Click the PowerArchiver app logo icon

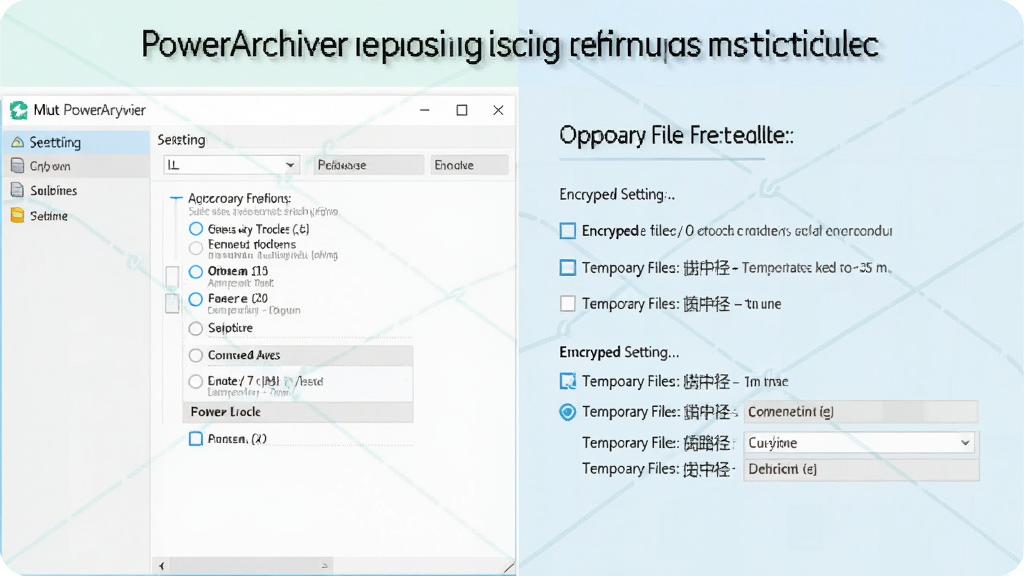tap(19, 110)
